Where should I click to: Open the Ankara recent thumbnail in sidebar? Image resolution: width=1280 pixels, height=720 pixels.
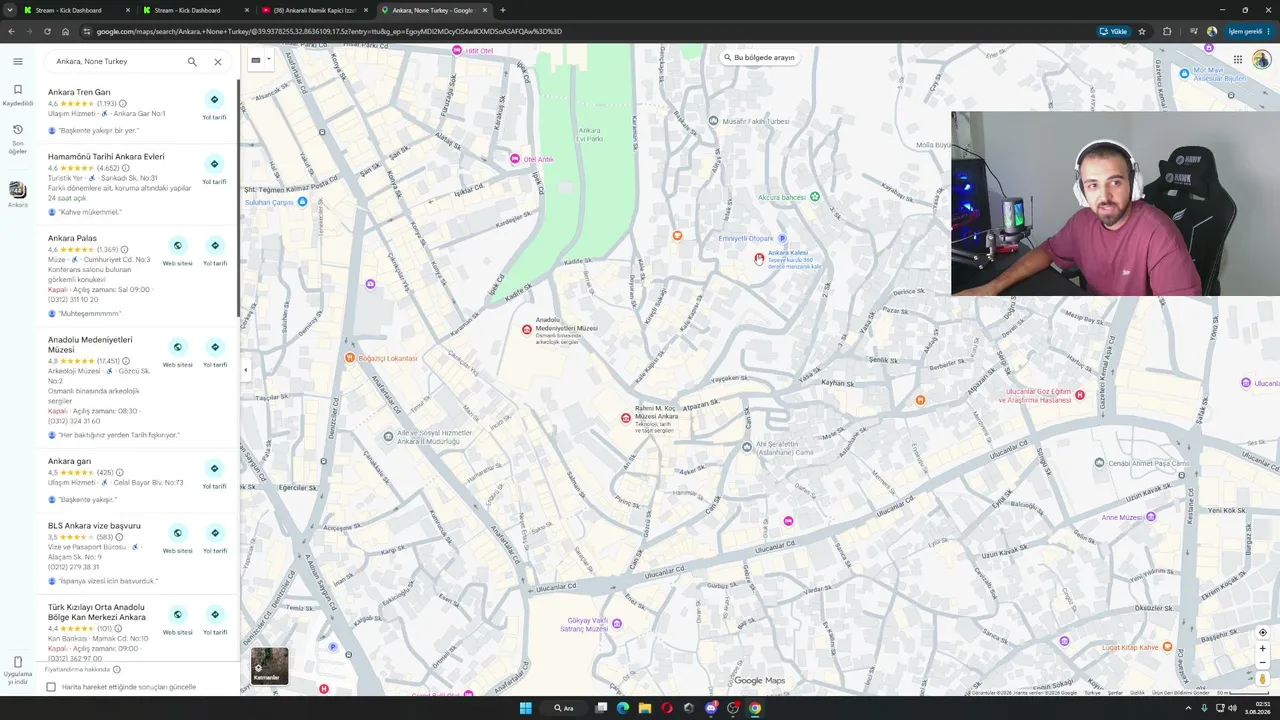[x=17, y=192]
